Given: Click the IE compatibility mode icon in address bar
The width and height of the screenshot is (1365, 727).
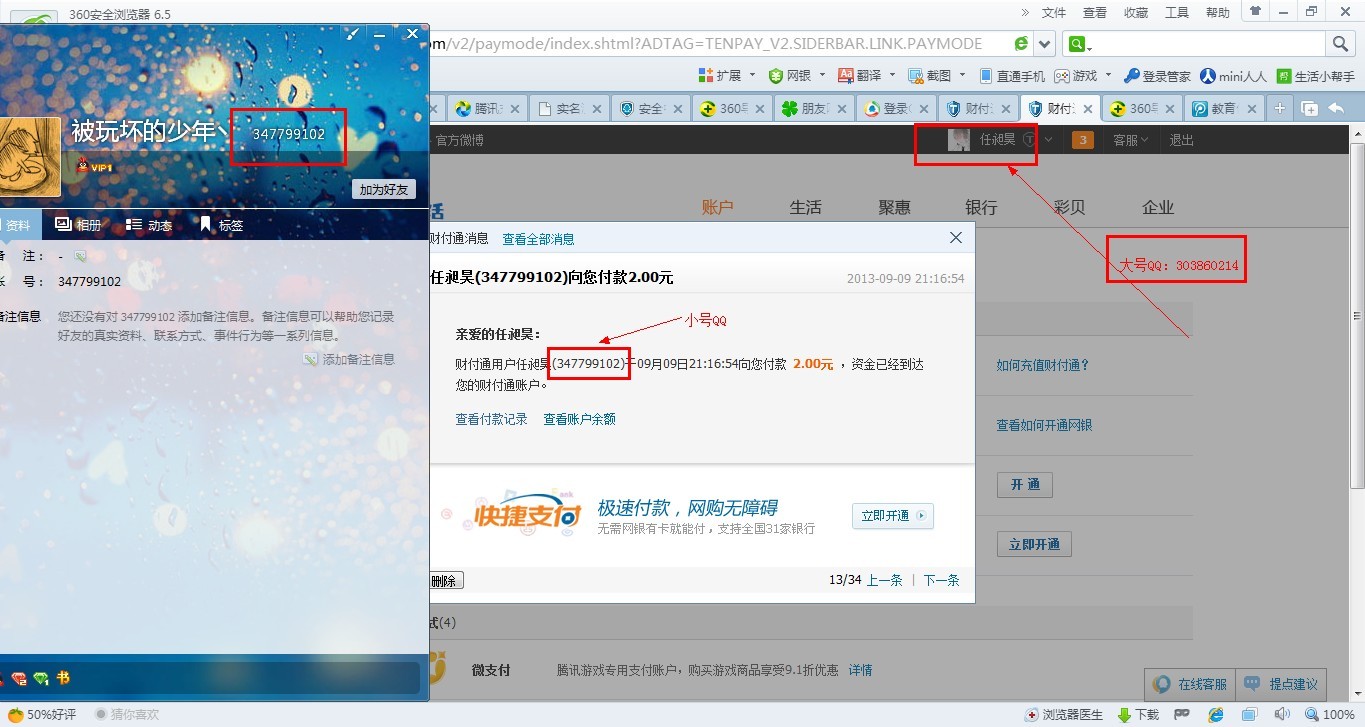Looking at the screenshot, I should pyautogui.click(x=1021, y=44).
